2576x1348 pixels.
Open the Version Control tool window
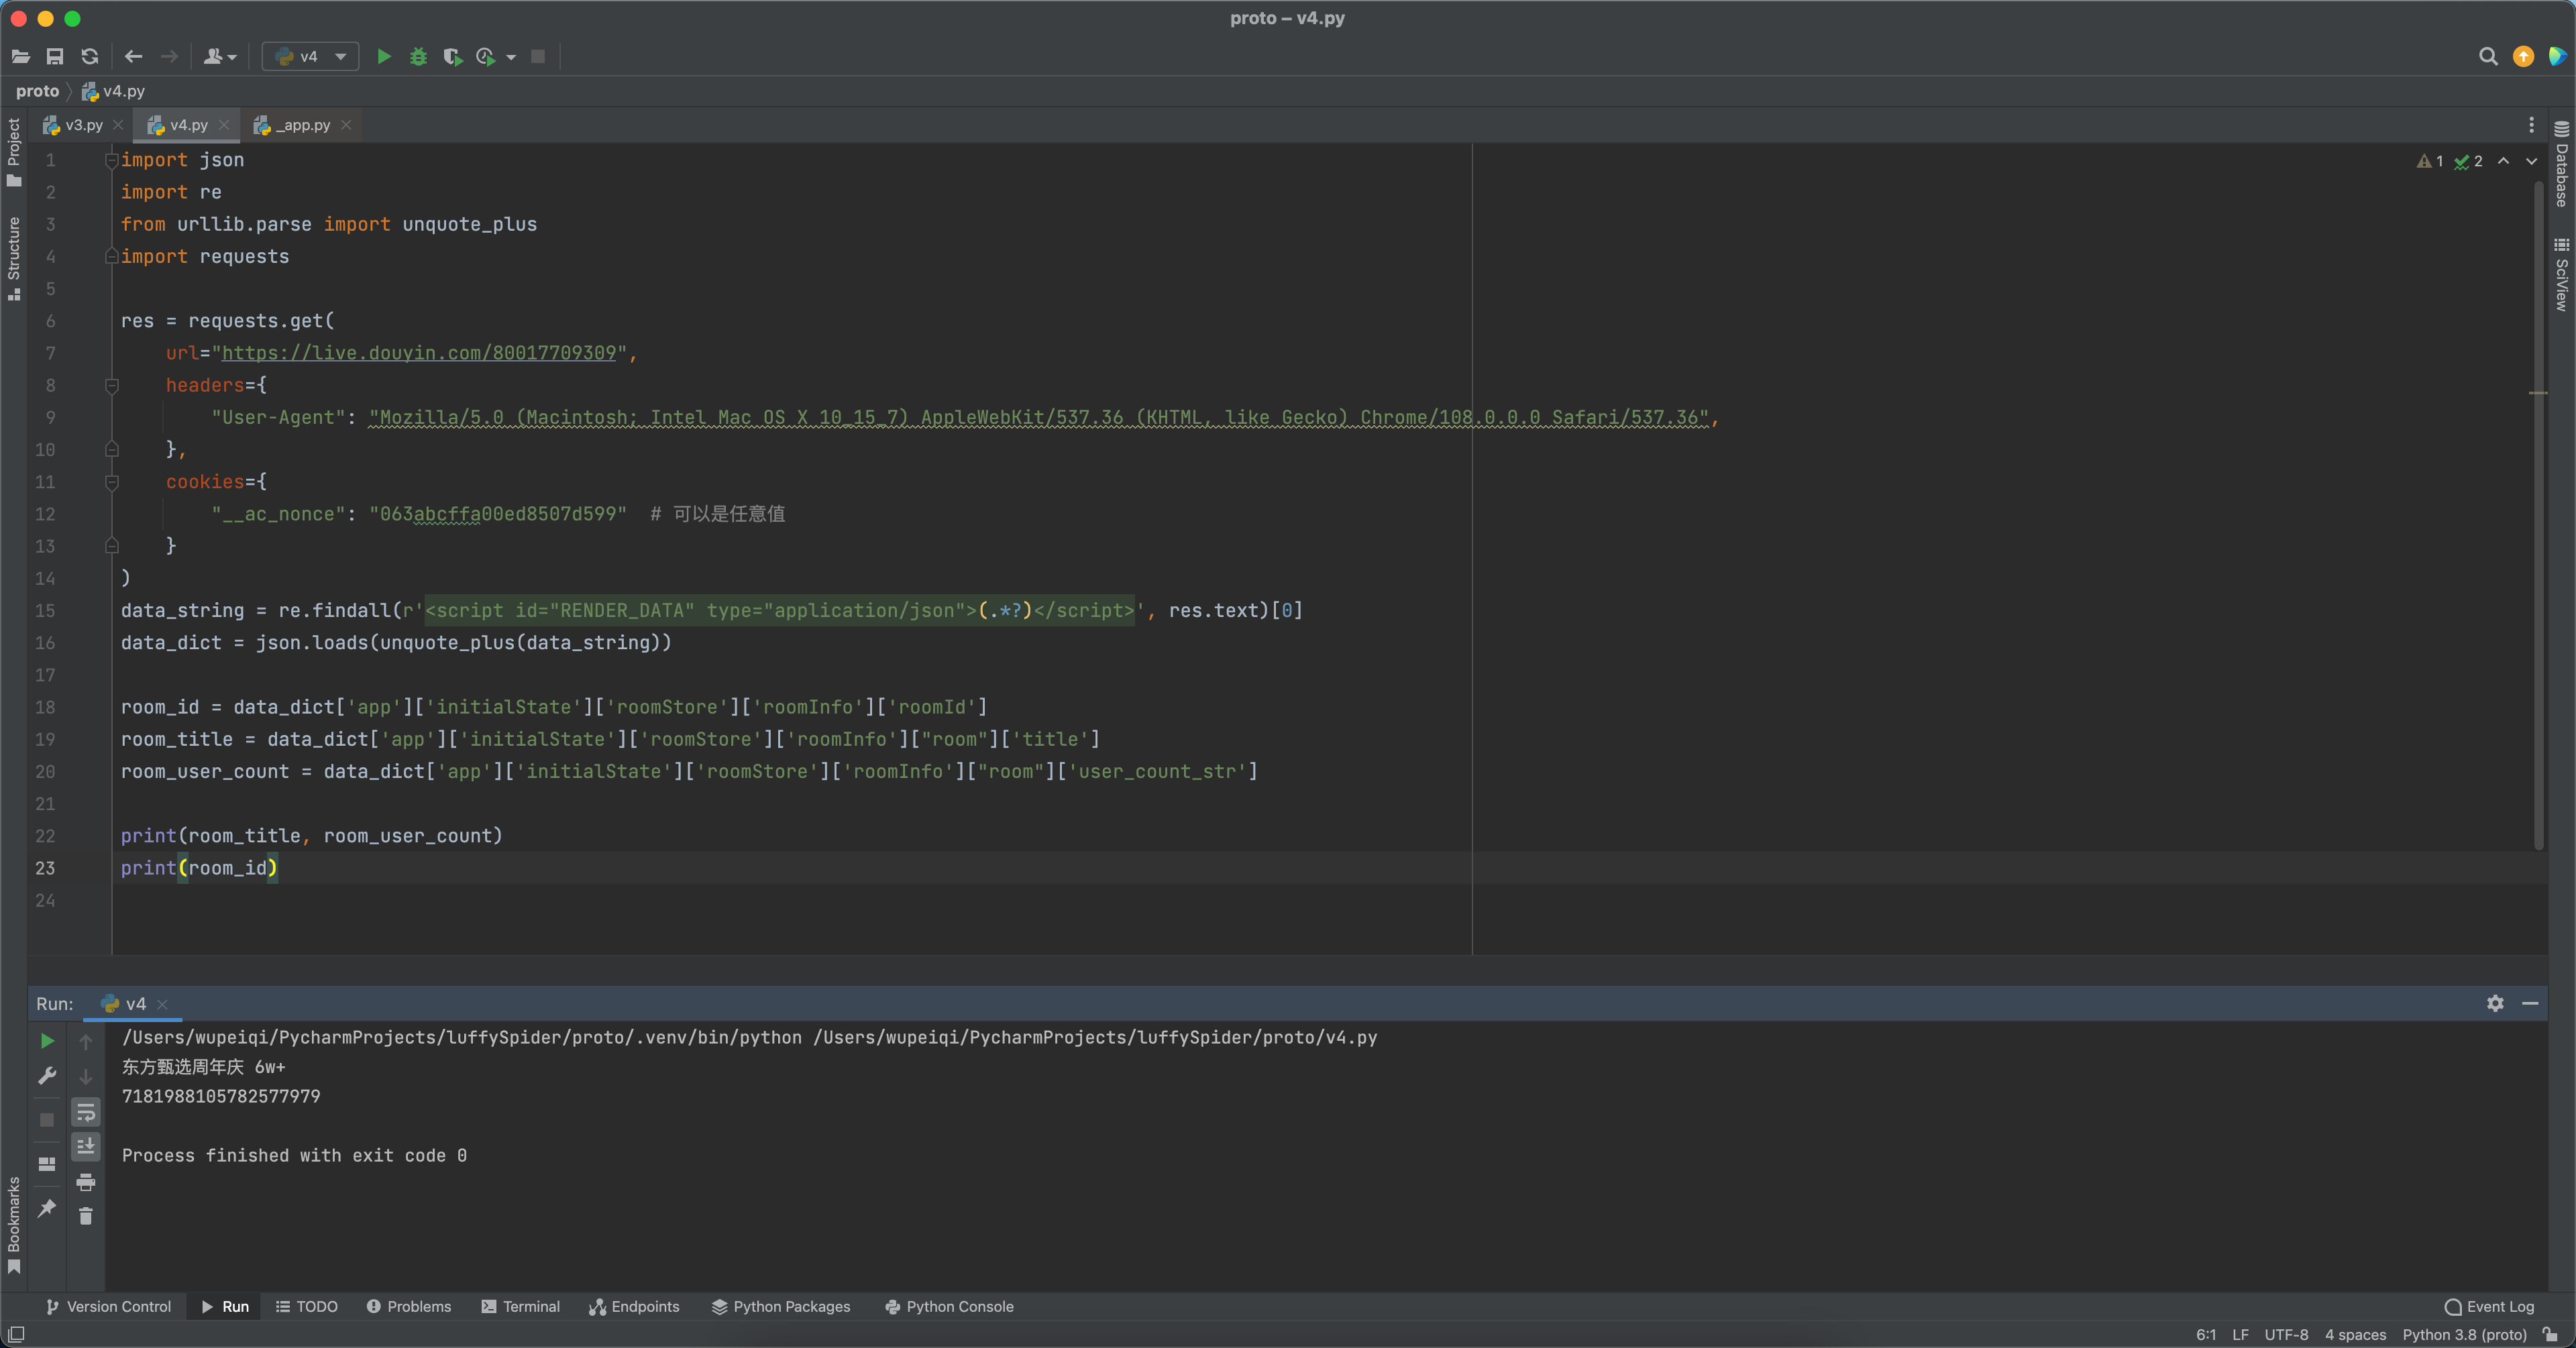click(x=109, y=1307)
